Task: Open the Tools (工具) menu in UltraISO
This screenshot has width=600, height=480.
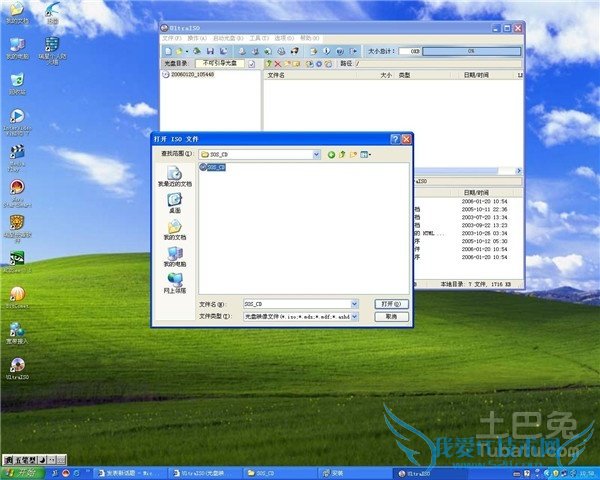Action: click(x=259, y=38)
